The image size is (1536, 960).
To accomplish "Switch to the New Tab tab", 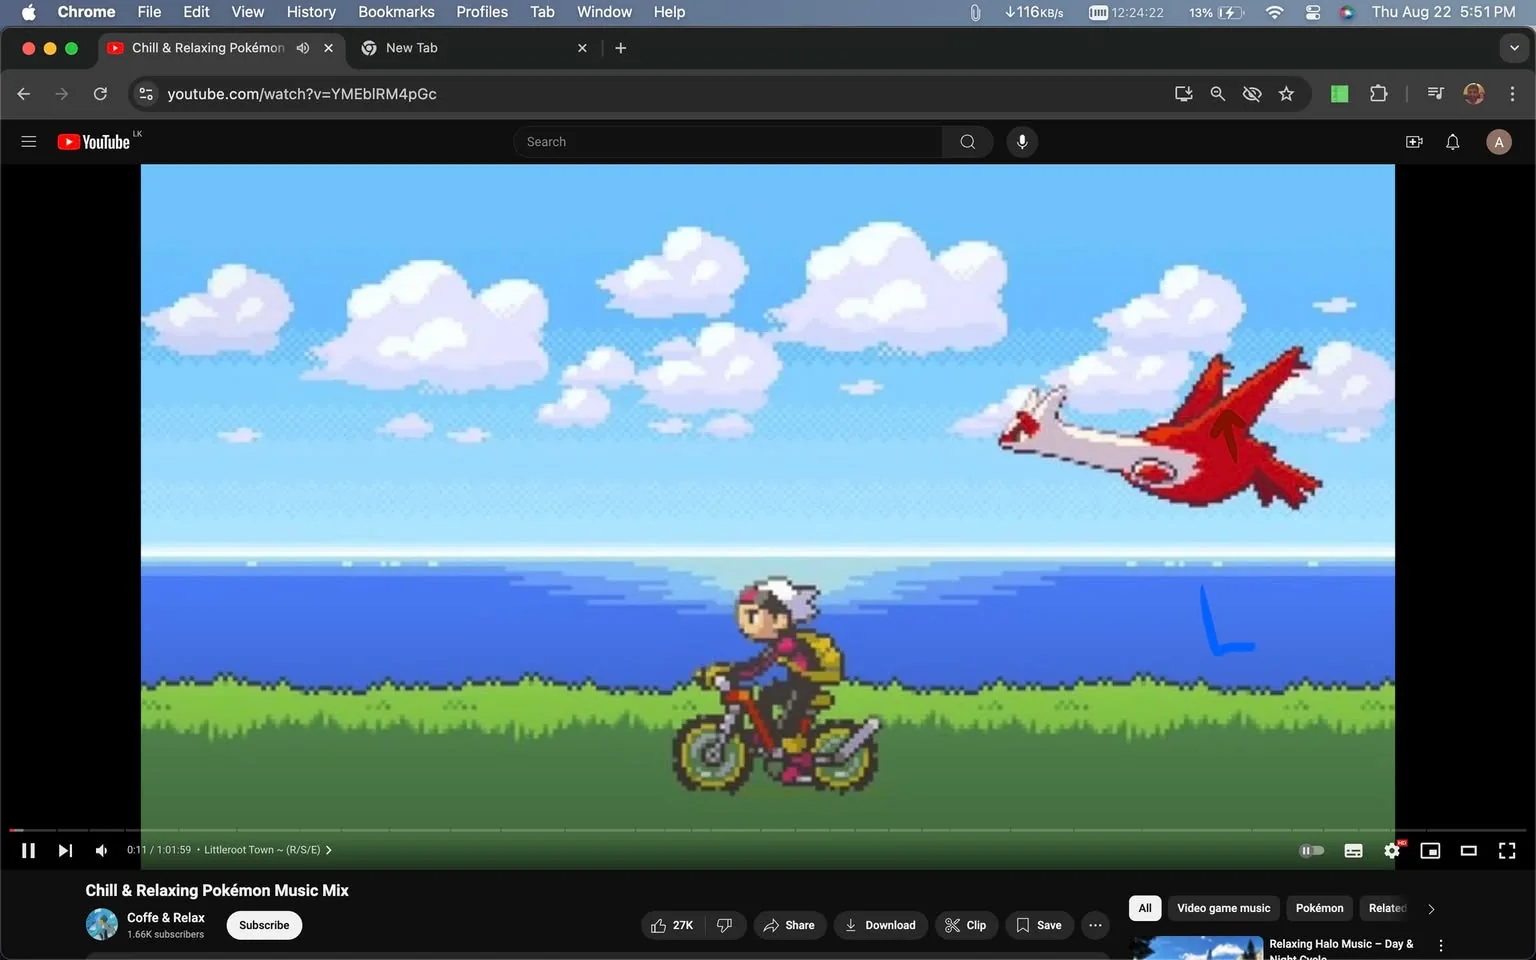I will click(x=471, y=48).
